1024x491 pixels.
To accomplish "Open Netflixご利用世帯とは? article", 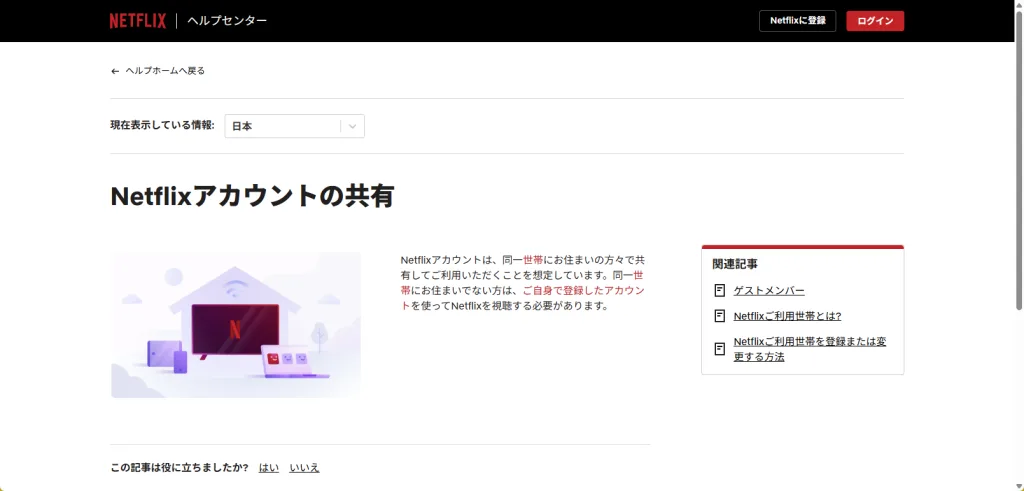I will pos(787,316).
